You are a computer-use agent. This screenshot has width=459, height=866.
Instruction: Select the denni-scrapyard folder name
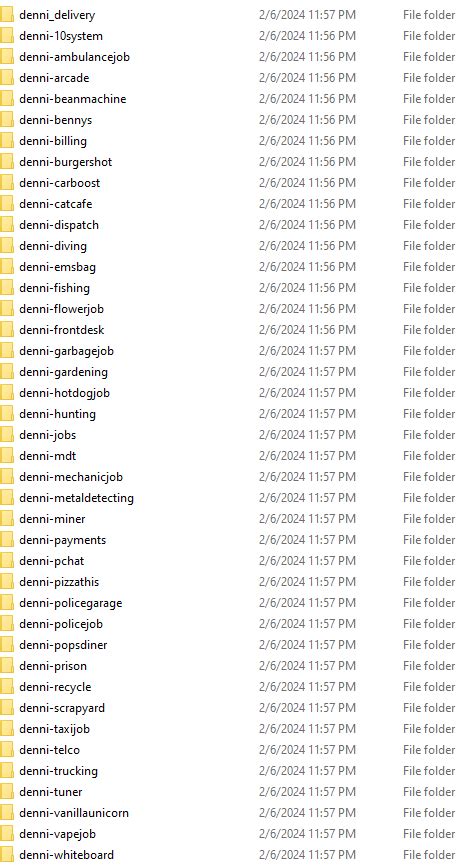[x=62, y=707]
